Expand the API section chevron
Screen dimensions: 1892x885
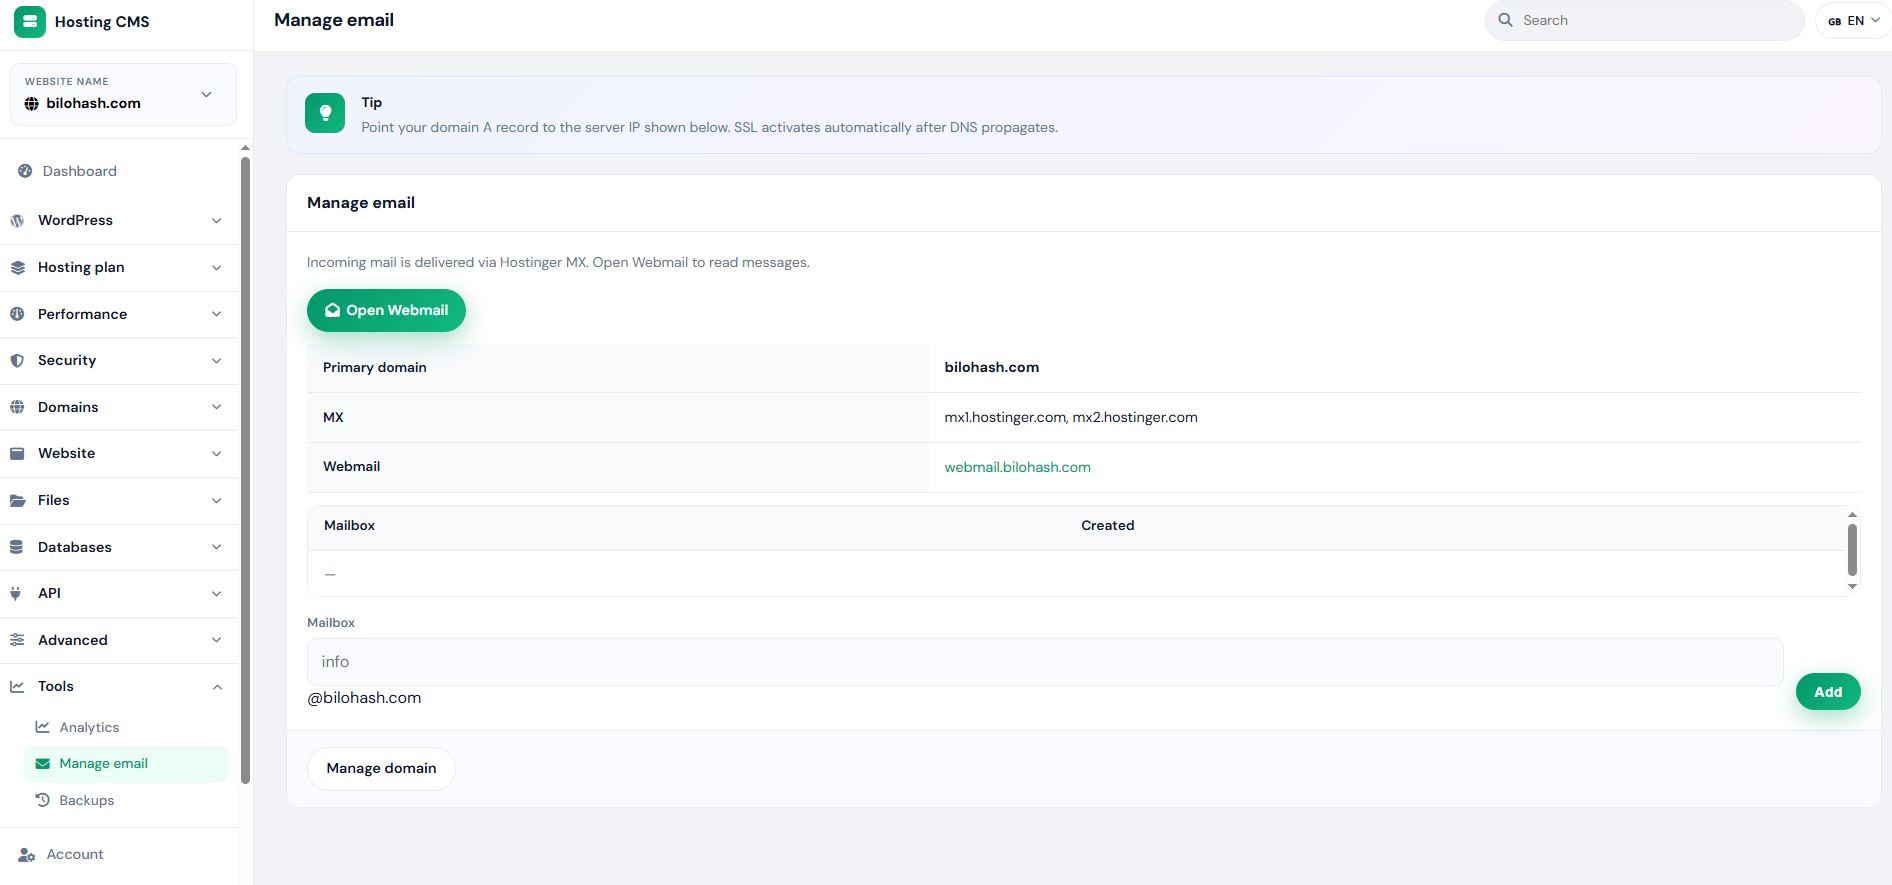pyautogui.click(x=216, y=593)
